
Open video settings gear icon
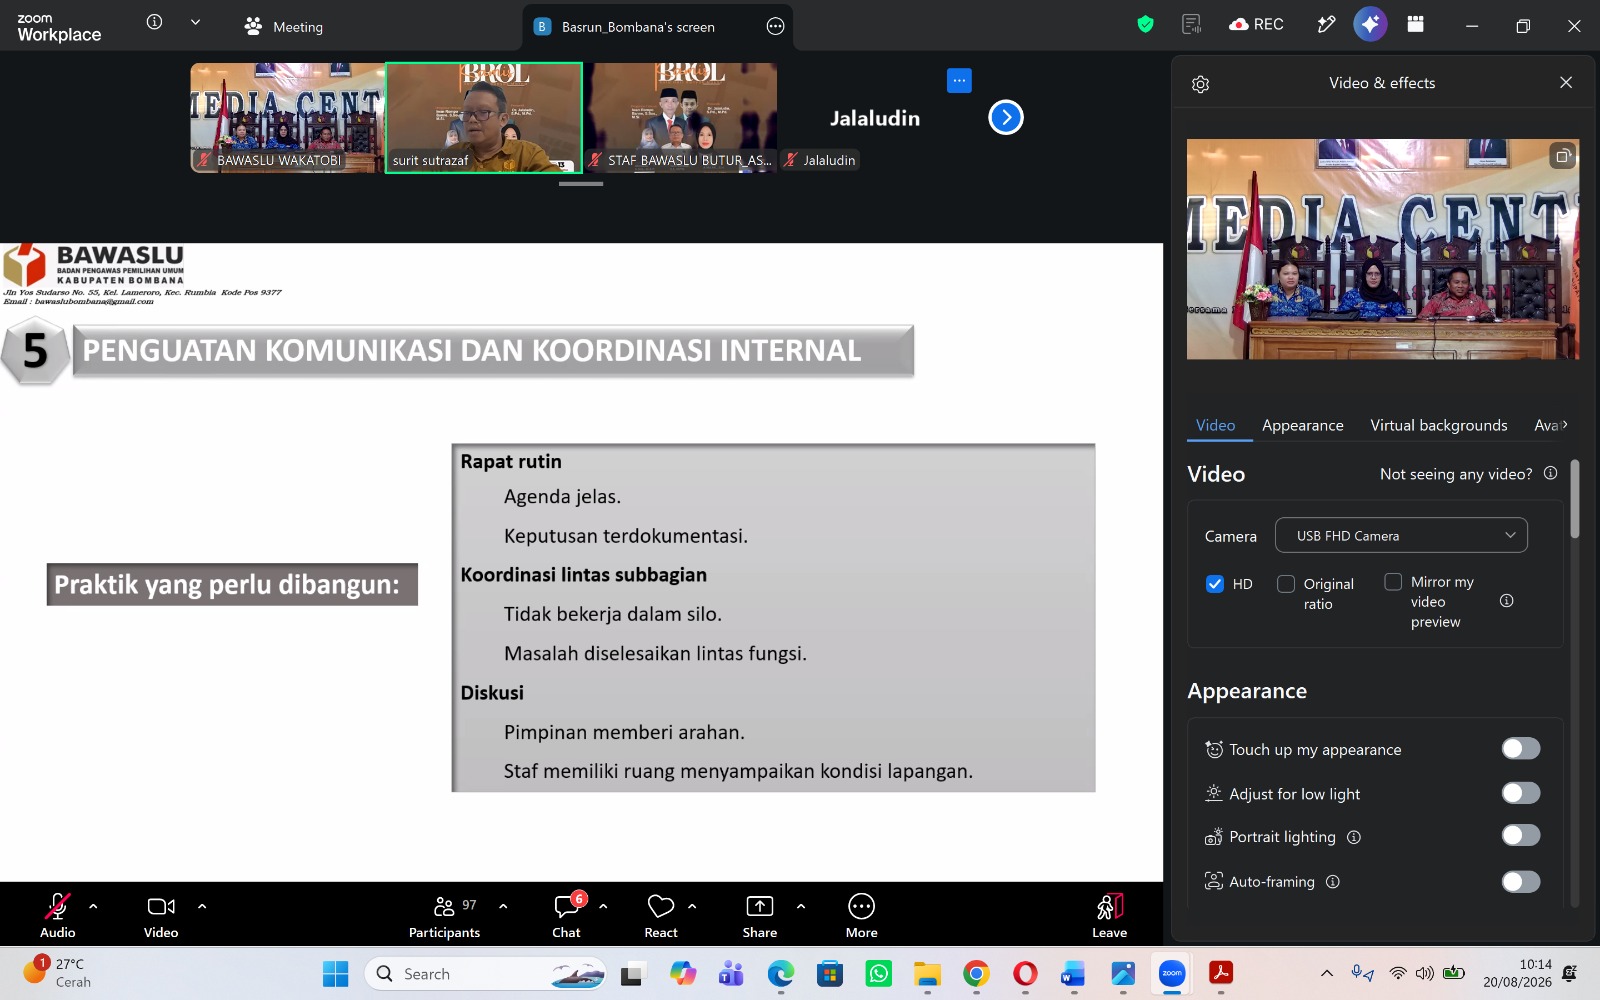[1201, 84]
